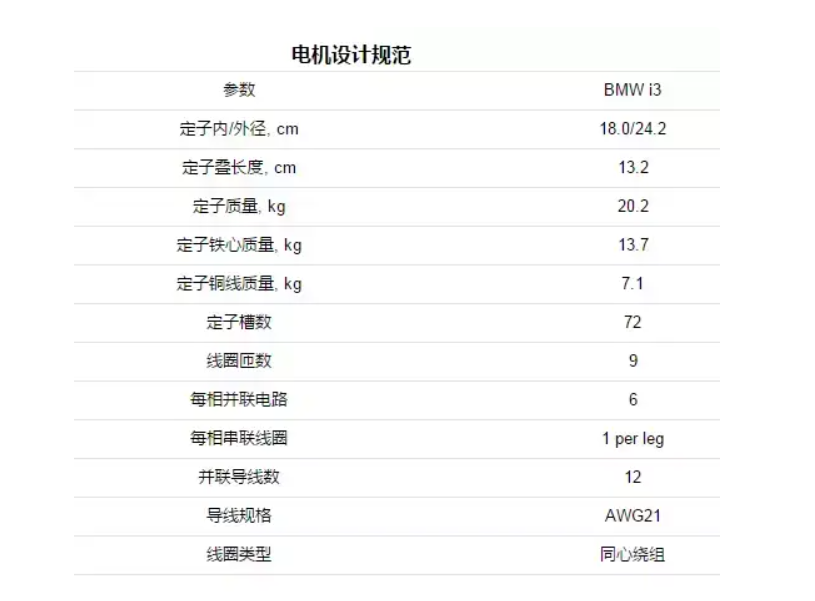Image resolution: width=815 pixels, height=601 pixels.
Task: Click the BMW i3 column header
Action: (632, 90)
